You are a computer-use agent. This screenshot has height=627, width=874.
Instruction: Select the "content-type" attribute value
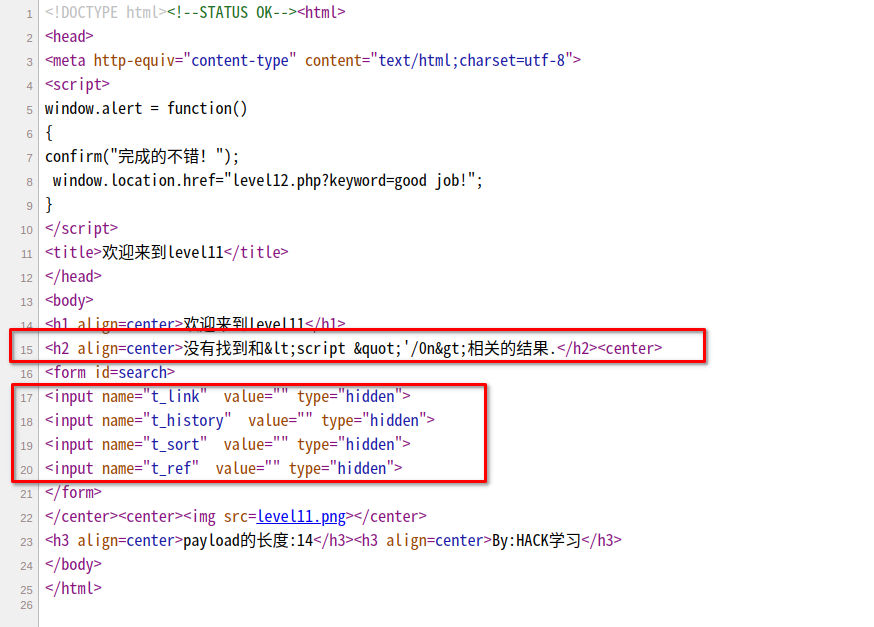pos(239,60)
